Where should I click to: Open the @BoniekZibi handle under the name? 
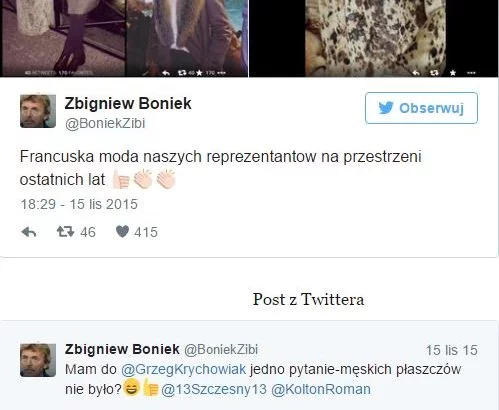pos(105,123)
